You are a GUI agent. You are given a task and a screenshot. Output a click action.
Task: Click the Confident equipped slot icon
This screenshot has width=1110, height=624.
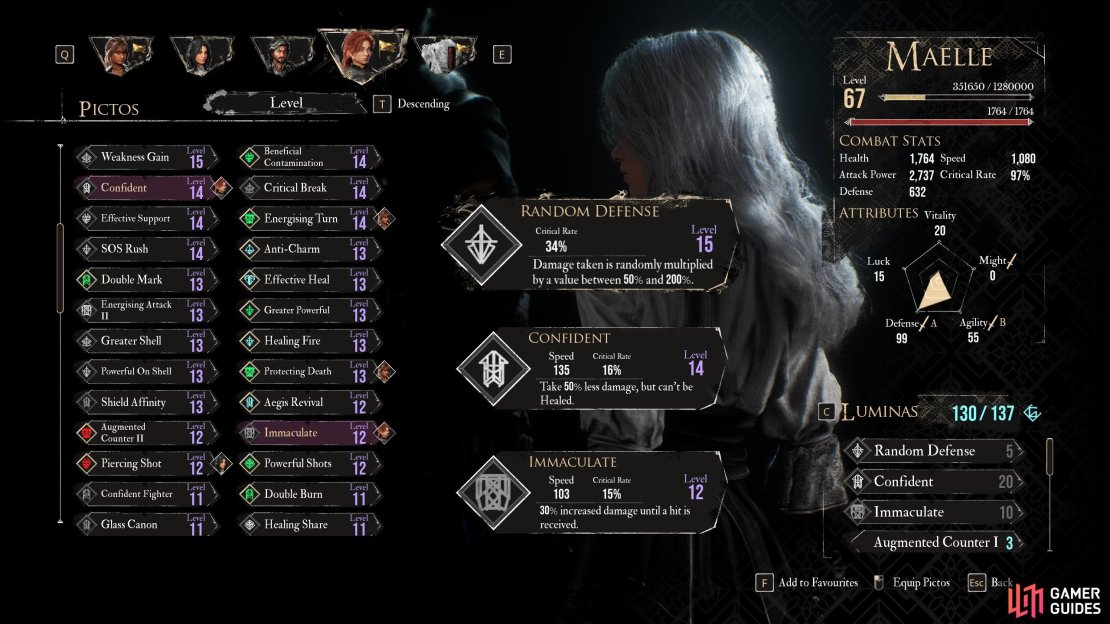493,369
